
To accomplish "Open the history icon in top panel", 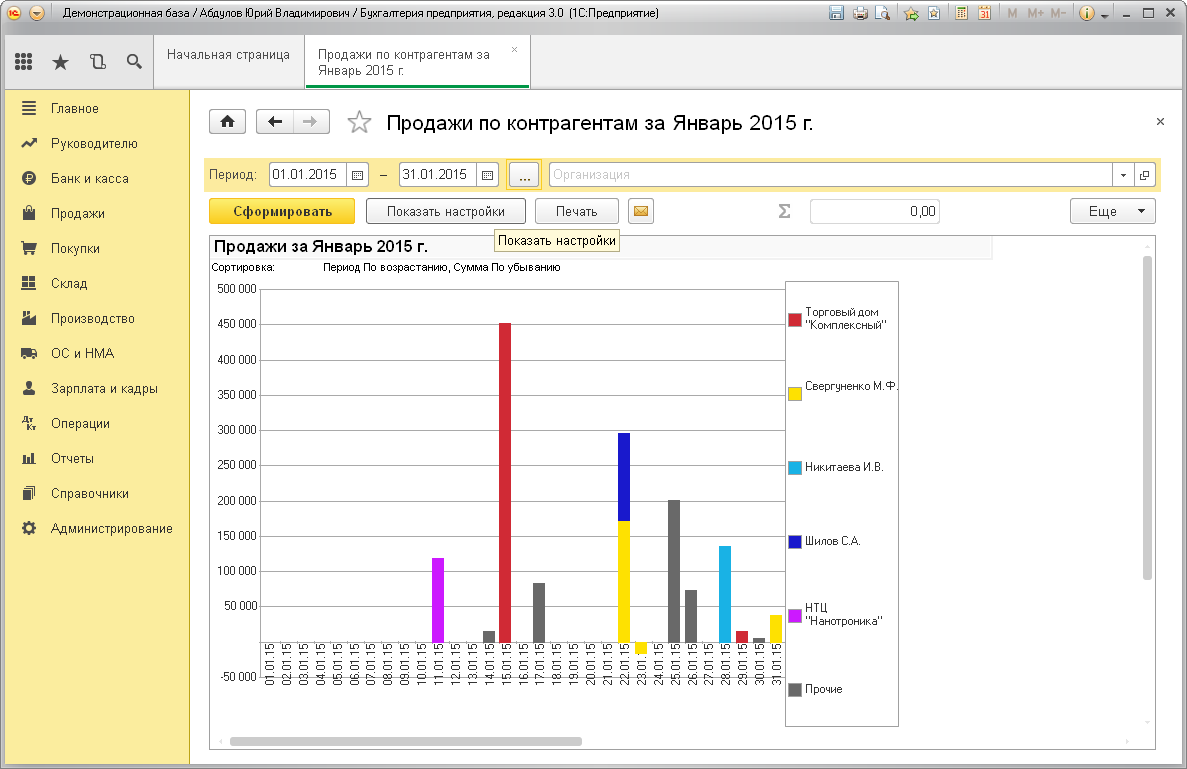I will (x=97, y=62).
